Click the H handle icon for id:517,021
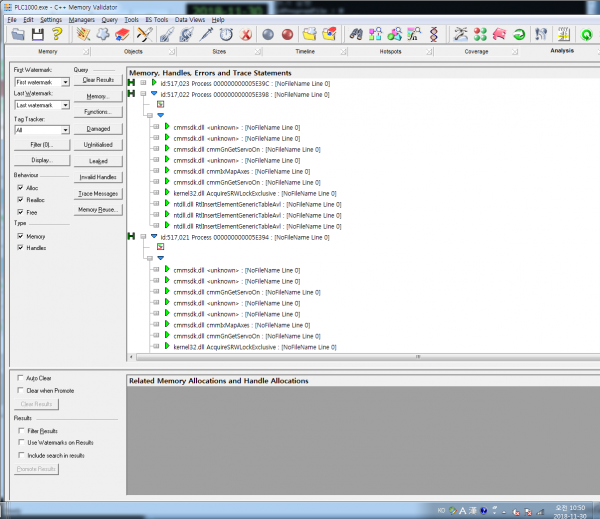 click(131, 237)
